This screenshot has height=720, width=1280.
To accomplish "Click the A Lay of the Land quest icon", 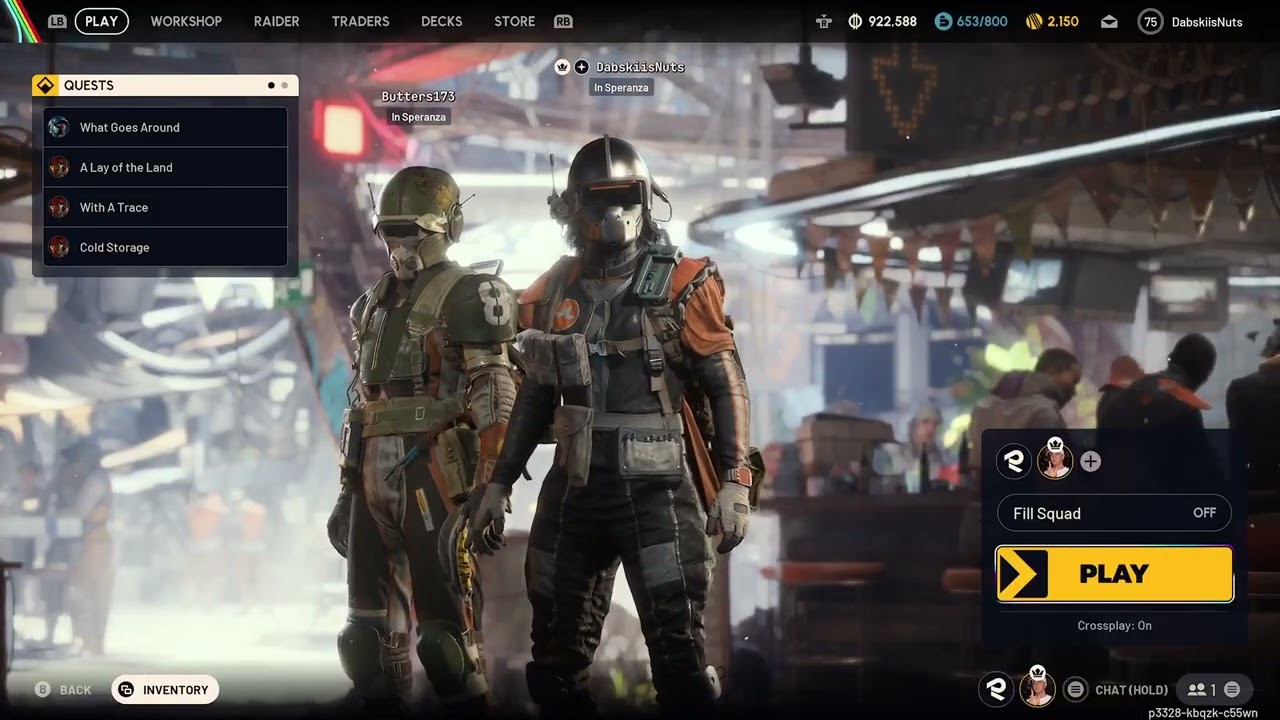I will point(59,167).
